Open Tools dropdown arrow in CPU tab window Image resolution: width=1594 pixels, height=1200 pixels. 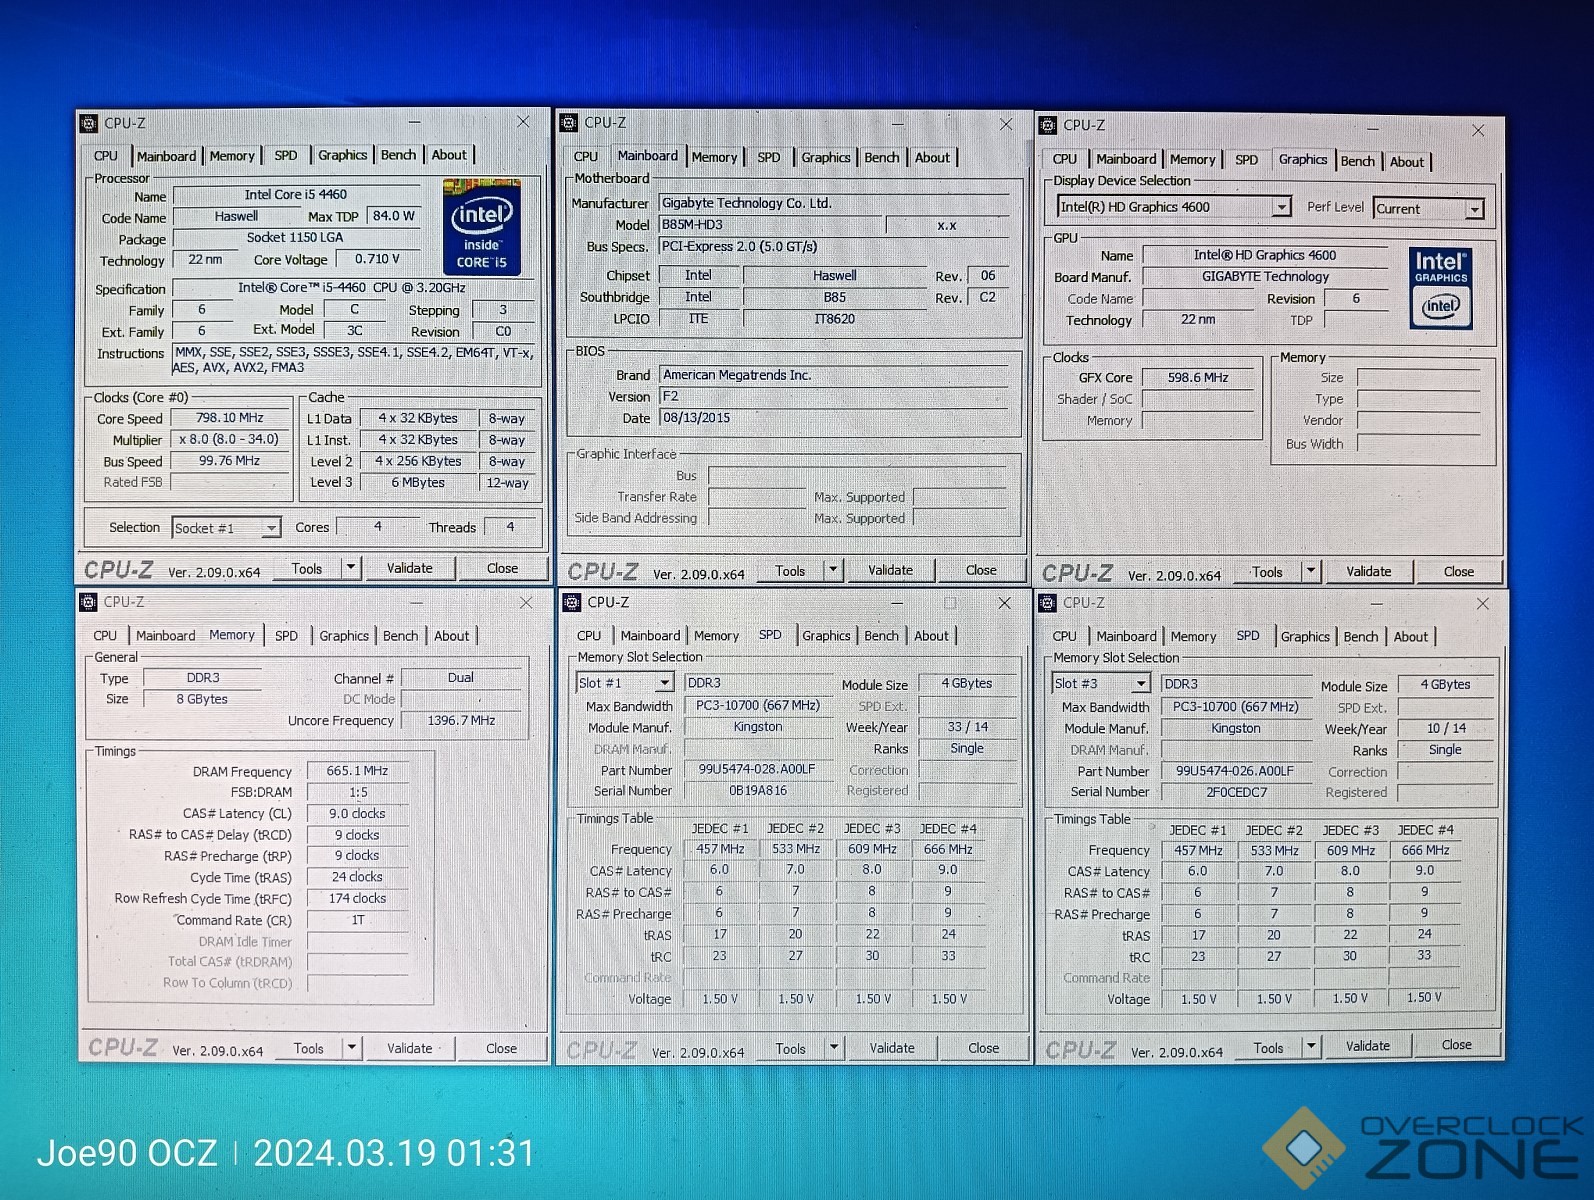coord(350,568)
